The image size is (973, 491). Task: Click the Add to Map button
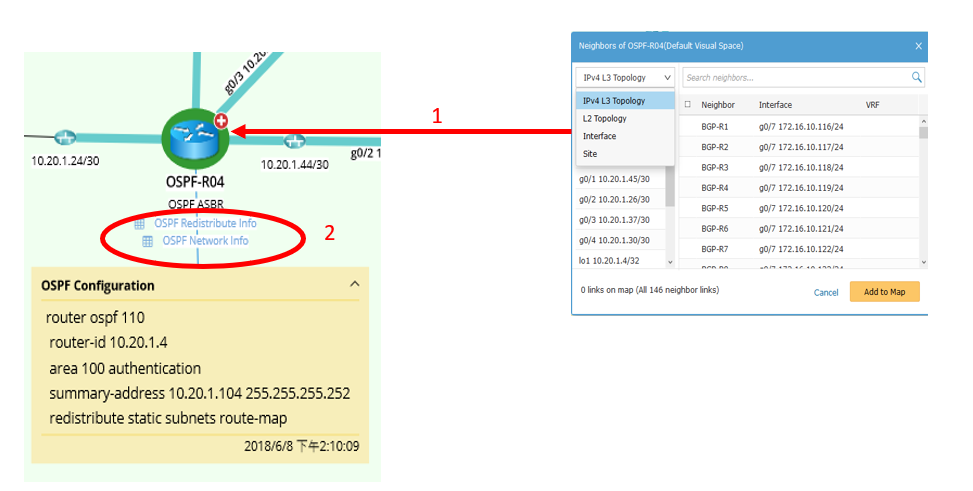(x=884, y=292)
